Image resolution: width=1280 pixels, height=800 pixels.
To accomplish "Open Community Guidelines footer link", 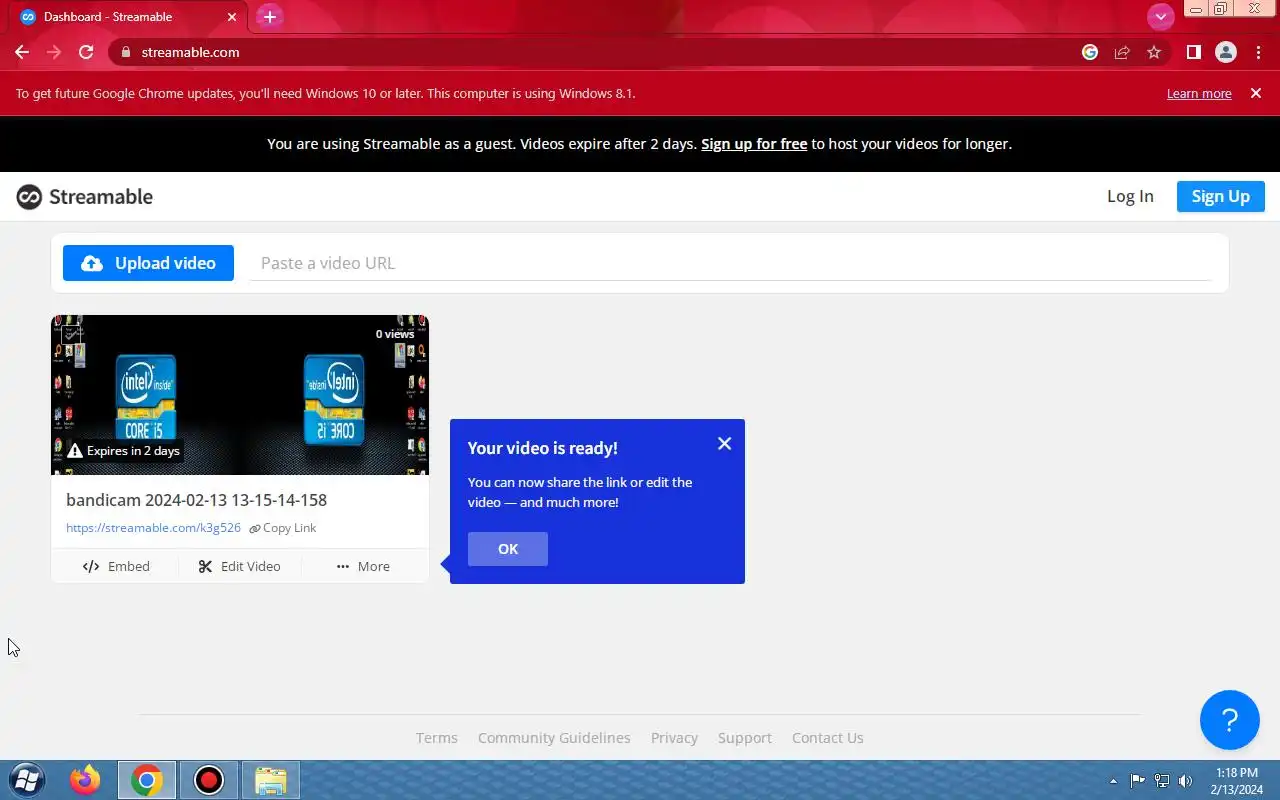I will 554,738.
